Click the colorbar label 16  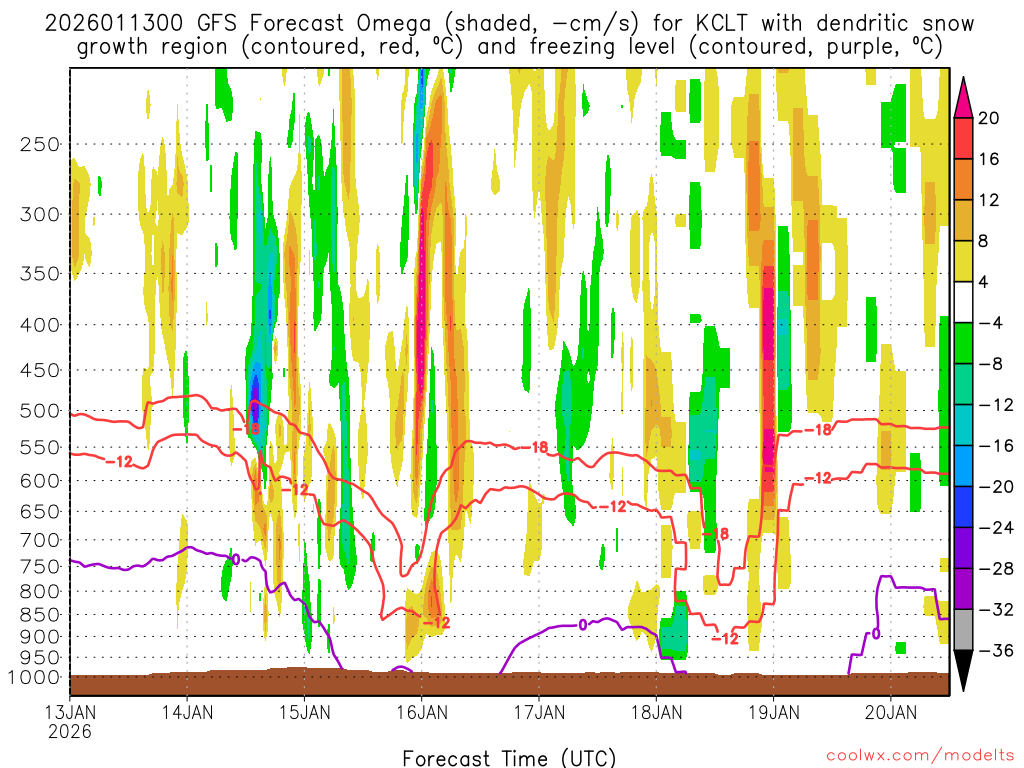[989, 159]
